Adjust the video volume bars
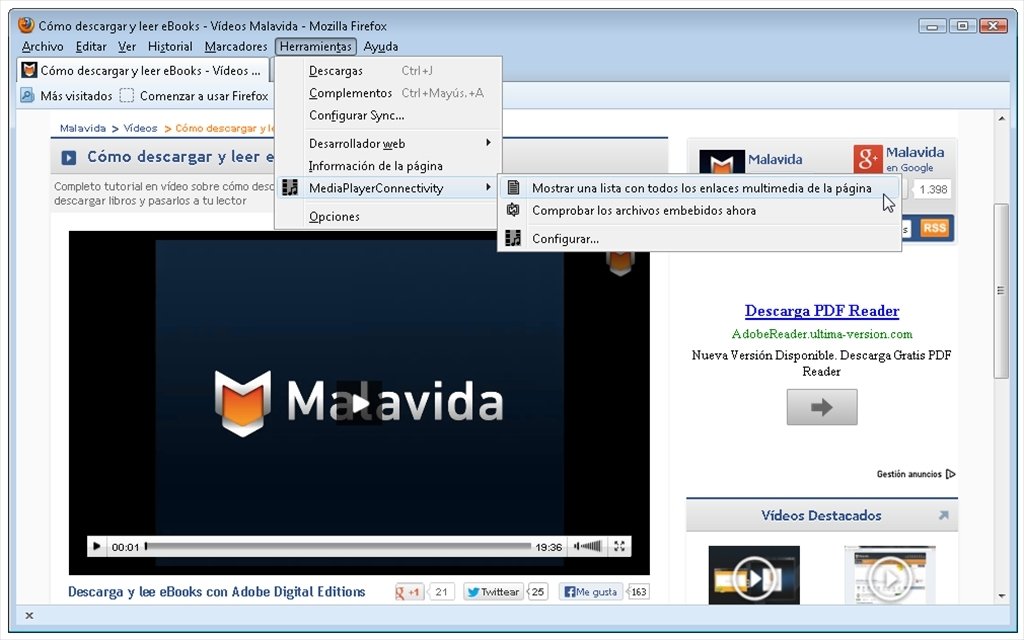 click(592, 546)
